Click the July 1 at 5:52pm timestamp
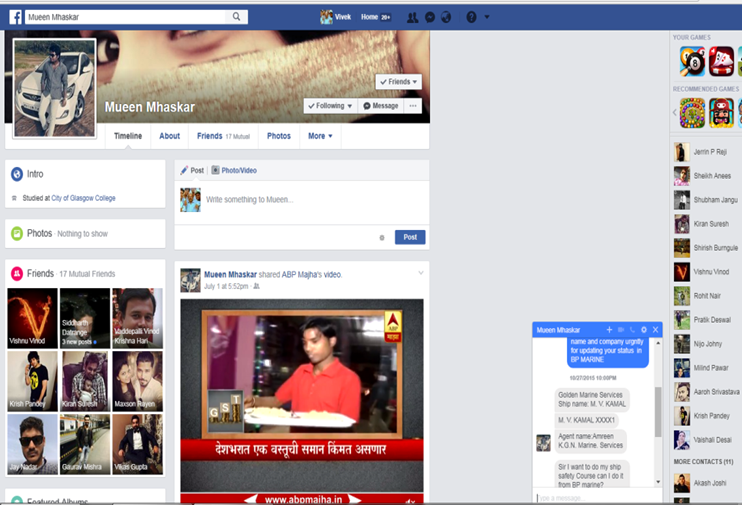742x505 pixels. [x=226, y=286]
